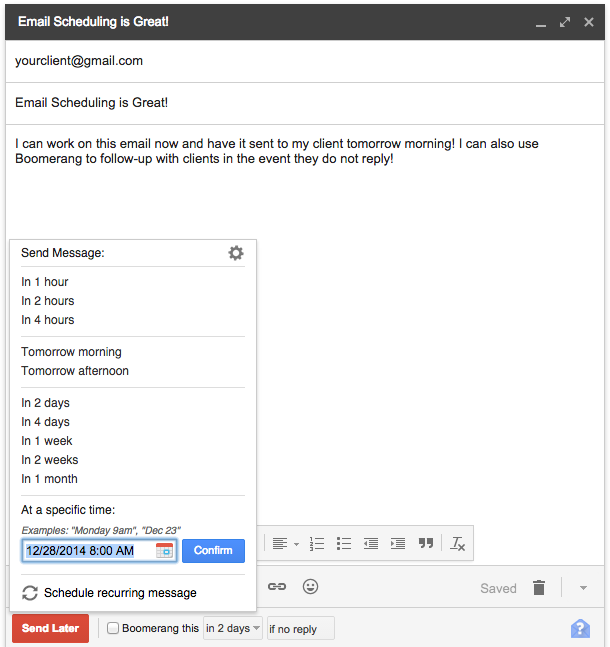Click the examples hint text
Image resolution: width=610 pixels, height=647 pixels.
101,531
